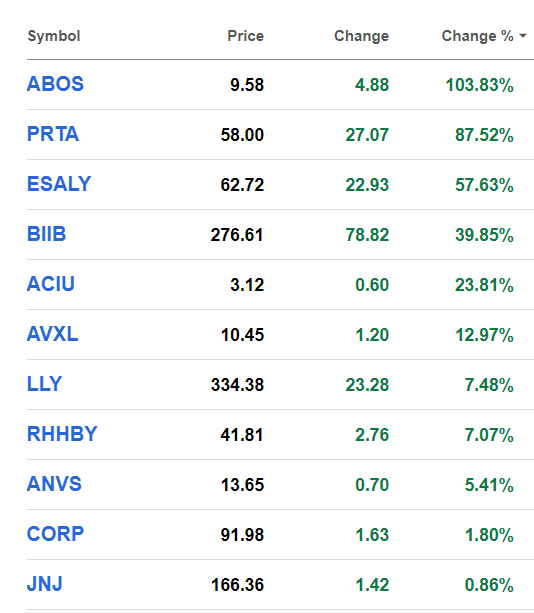The image size is (534, 613).
Task: Click the Change column header
Action: point(361,36)
